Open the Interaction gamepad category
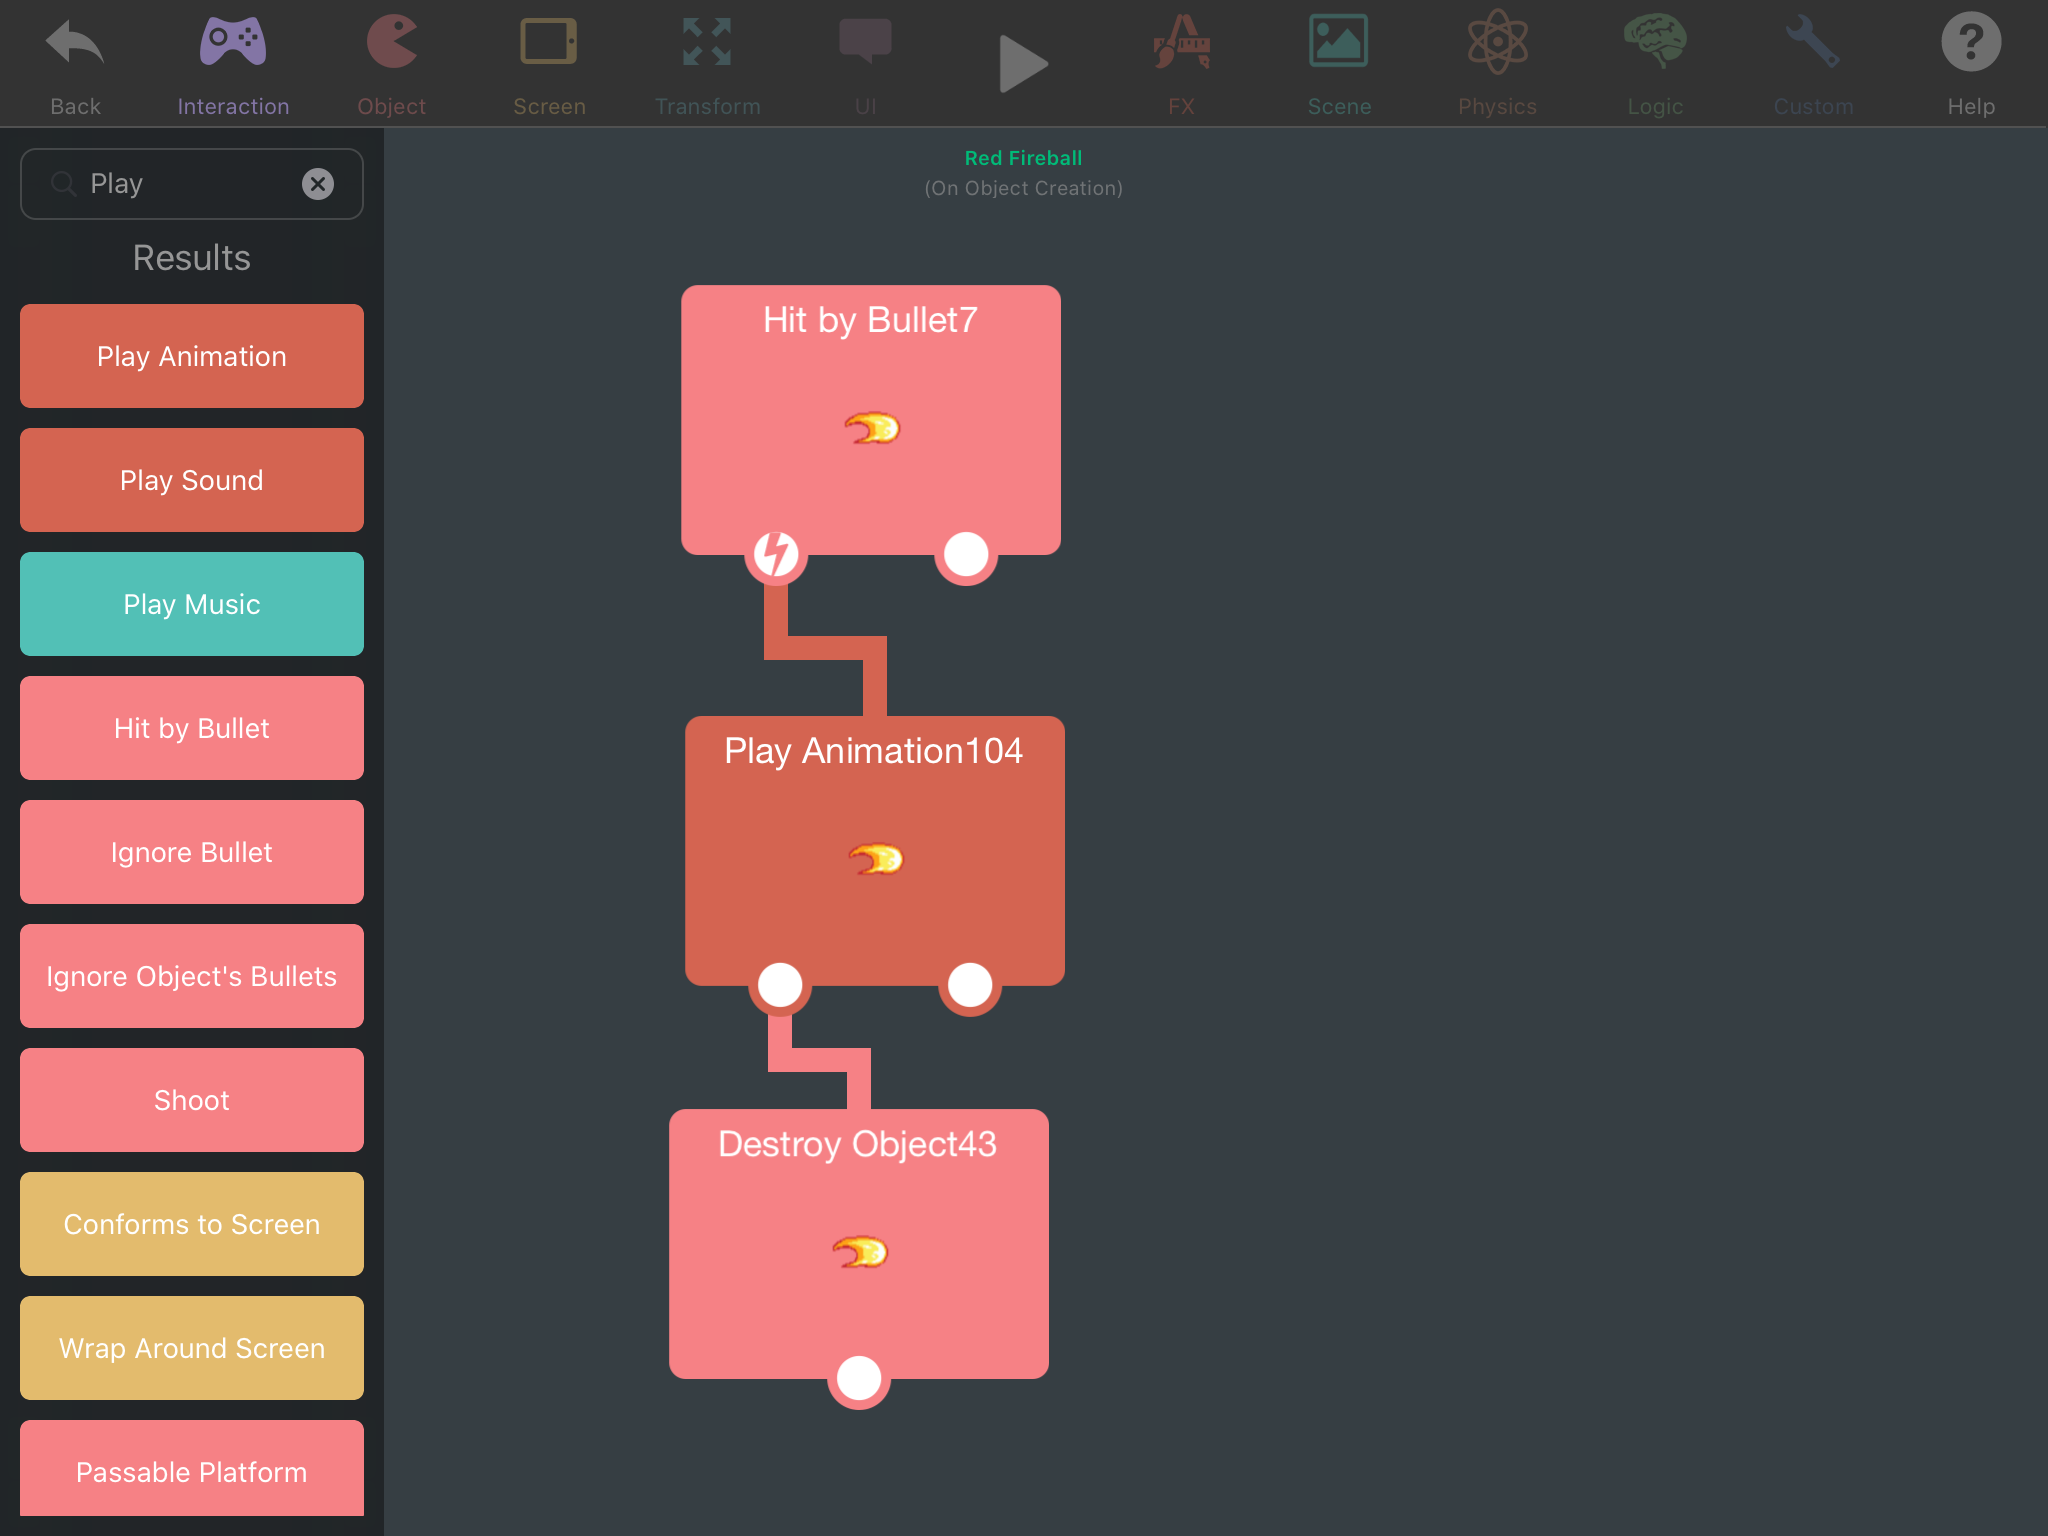 click(x=232, y=45)
